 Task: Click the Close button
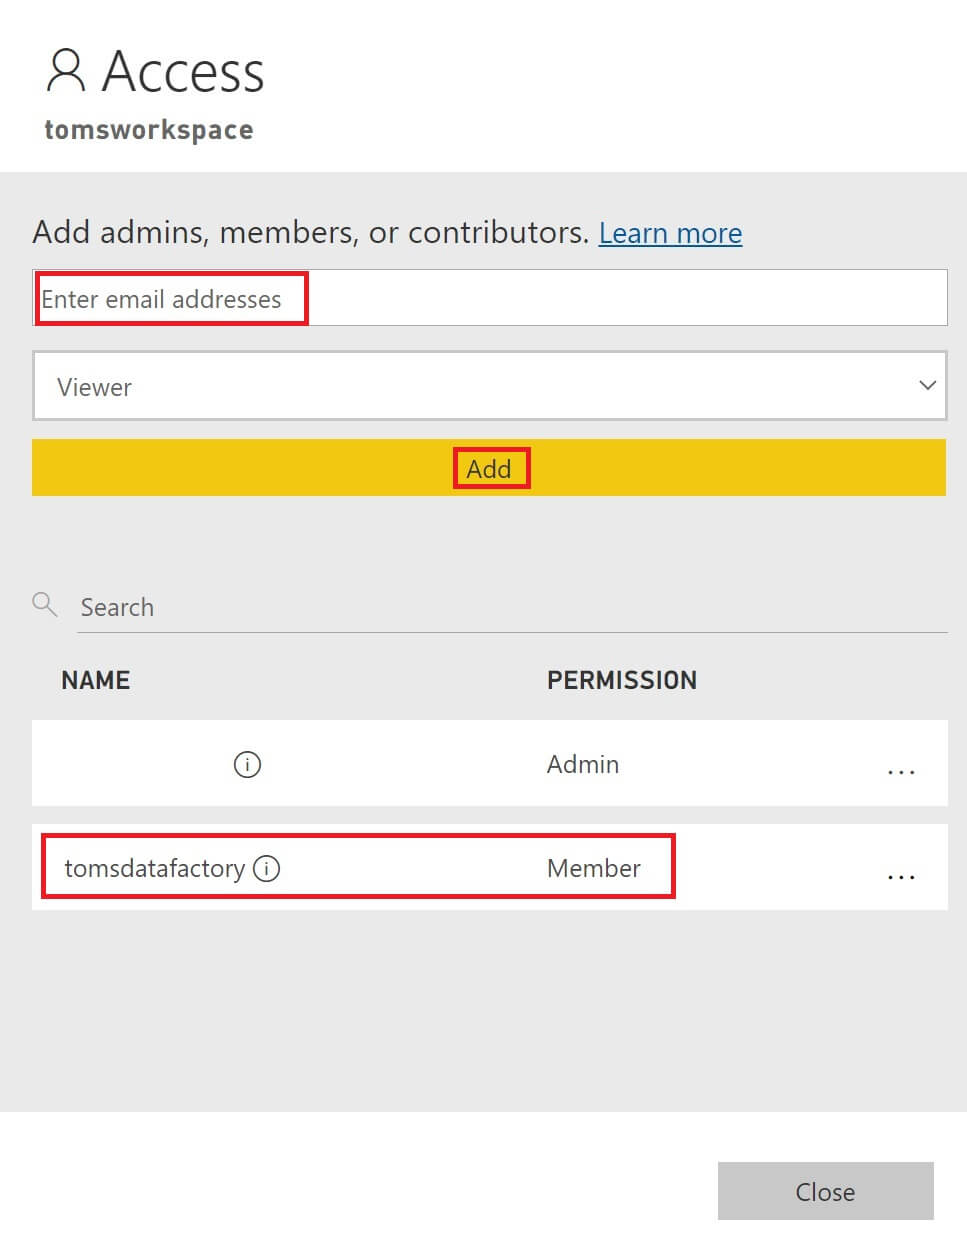click(825, 1191)
